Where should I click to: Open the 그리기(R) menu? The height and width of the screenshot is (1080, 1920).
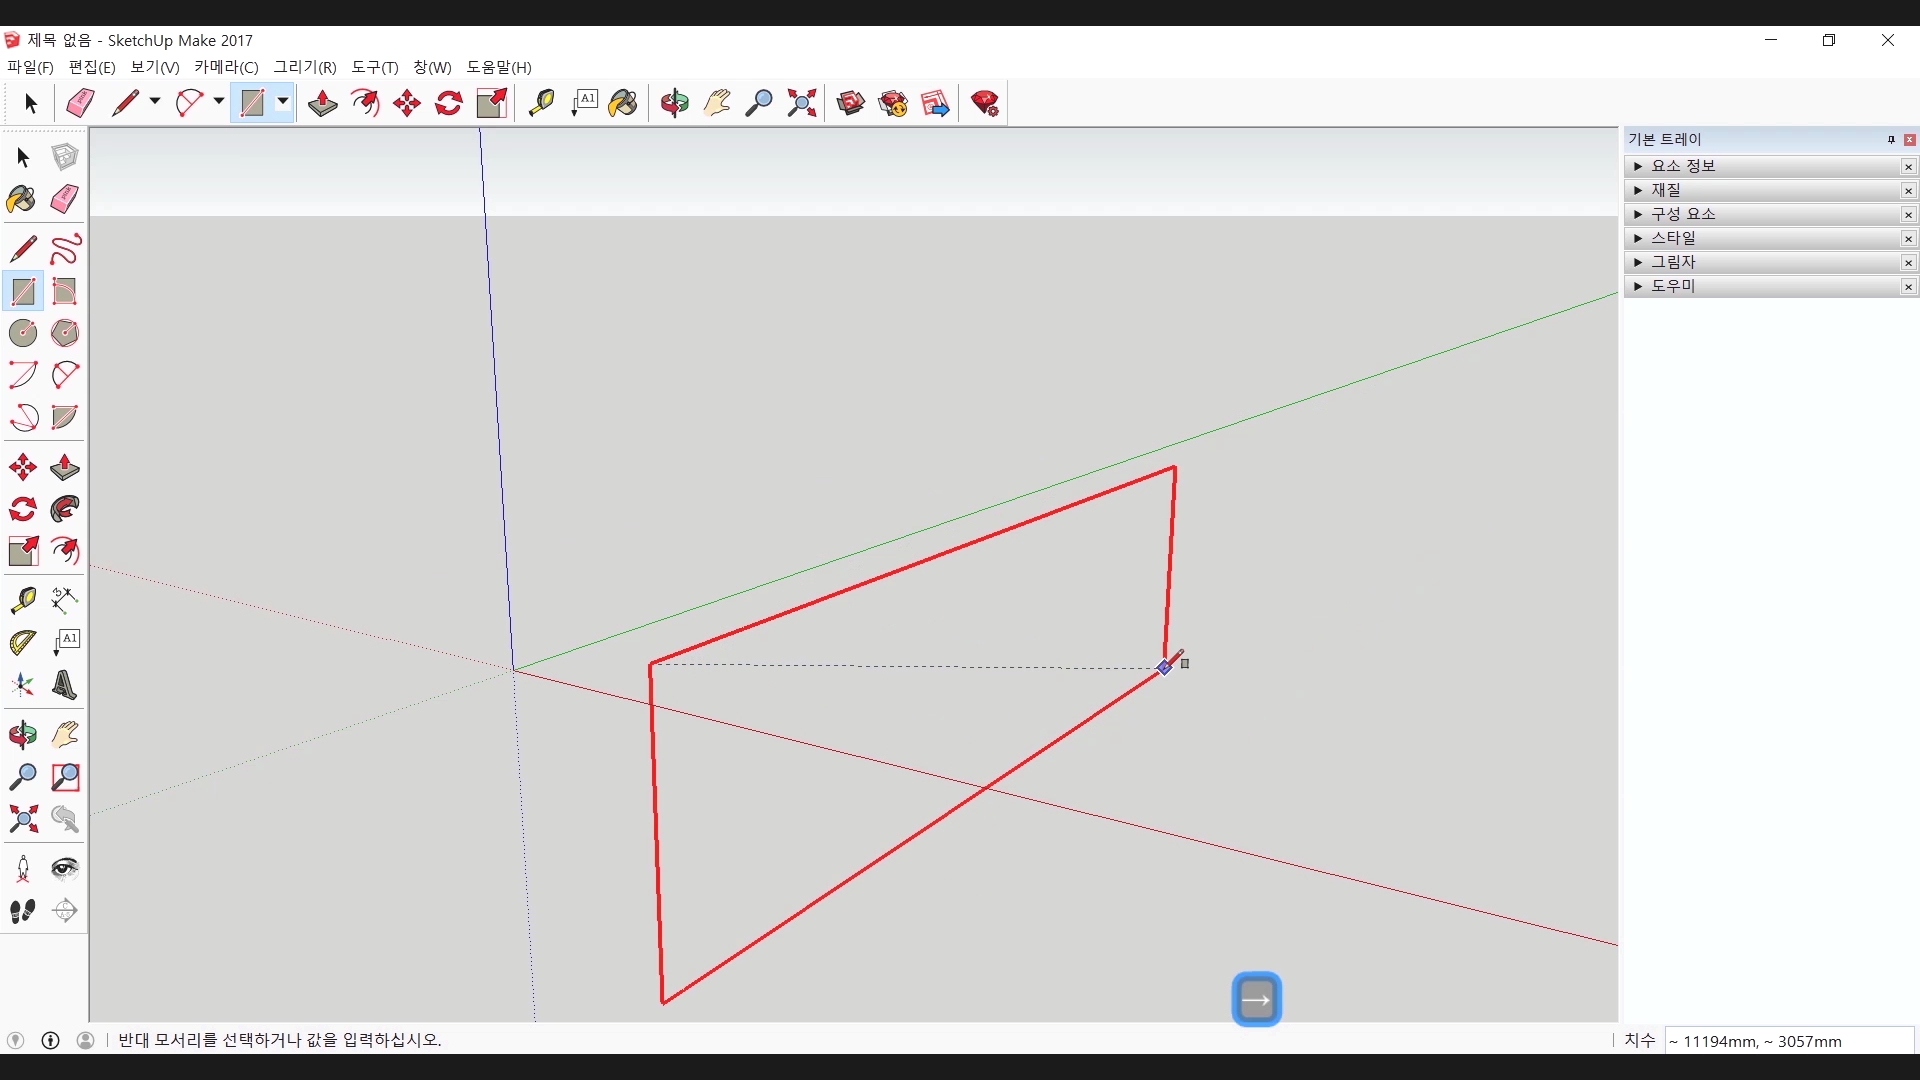305,67
